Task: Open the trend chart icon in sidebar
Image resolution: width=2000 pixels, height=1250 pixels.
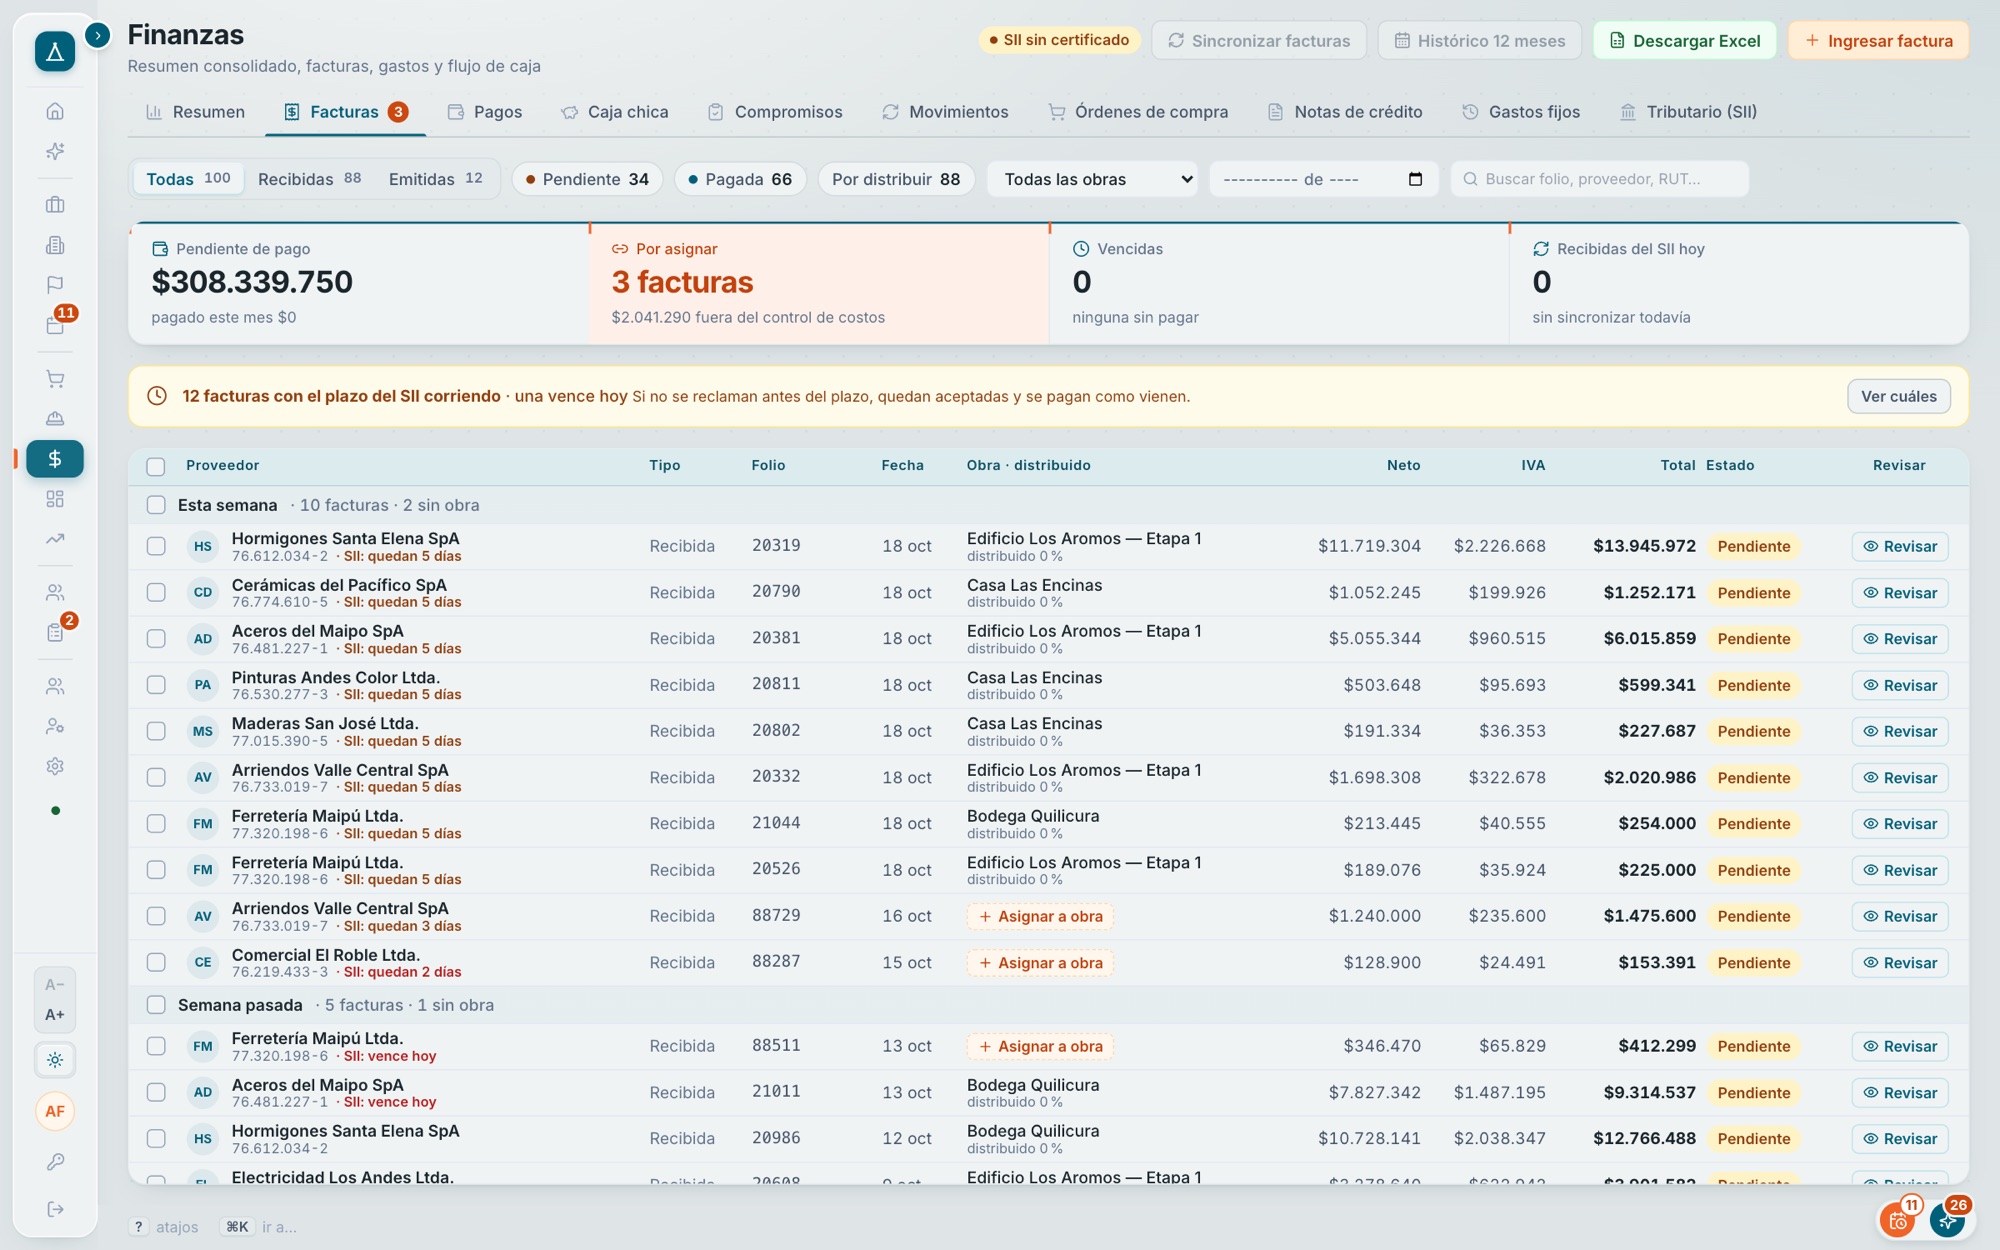Action: click(x=55, y=539)
